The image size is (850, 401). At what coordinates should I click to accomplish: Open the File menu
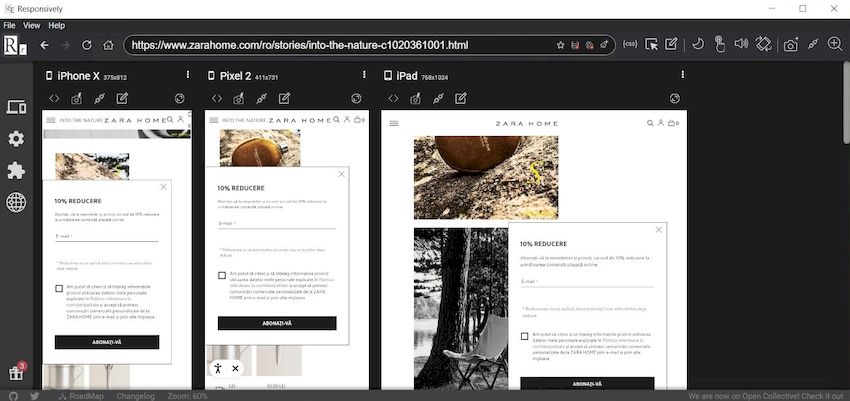click(9, 25)
